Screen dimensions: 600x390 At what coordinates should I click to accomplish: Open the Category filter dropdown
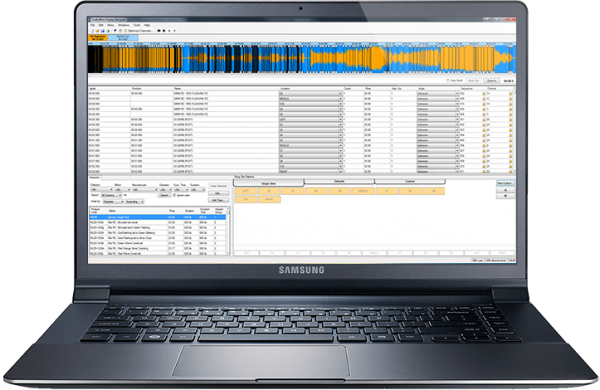tap(101, 190)
